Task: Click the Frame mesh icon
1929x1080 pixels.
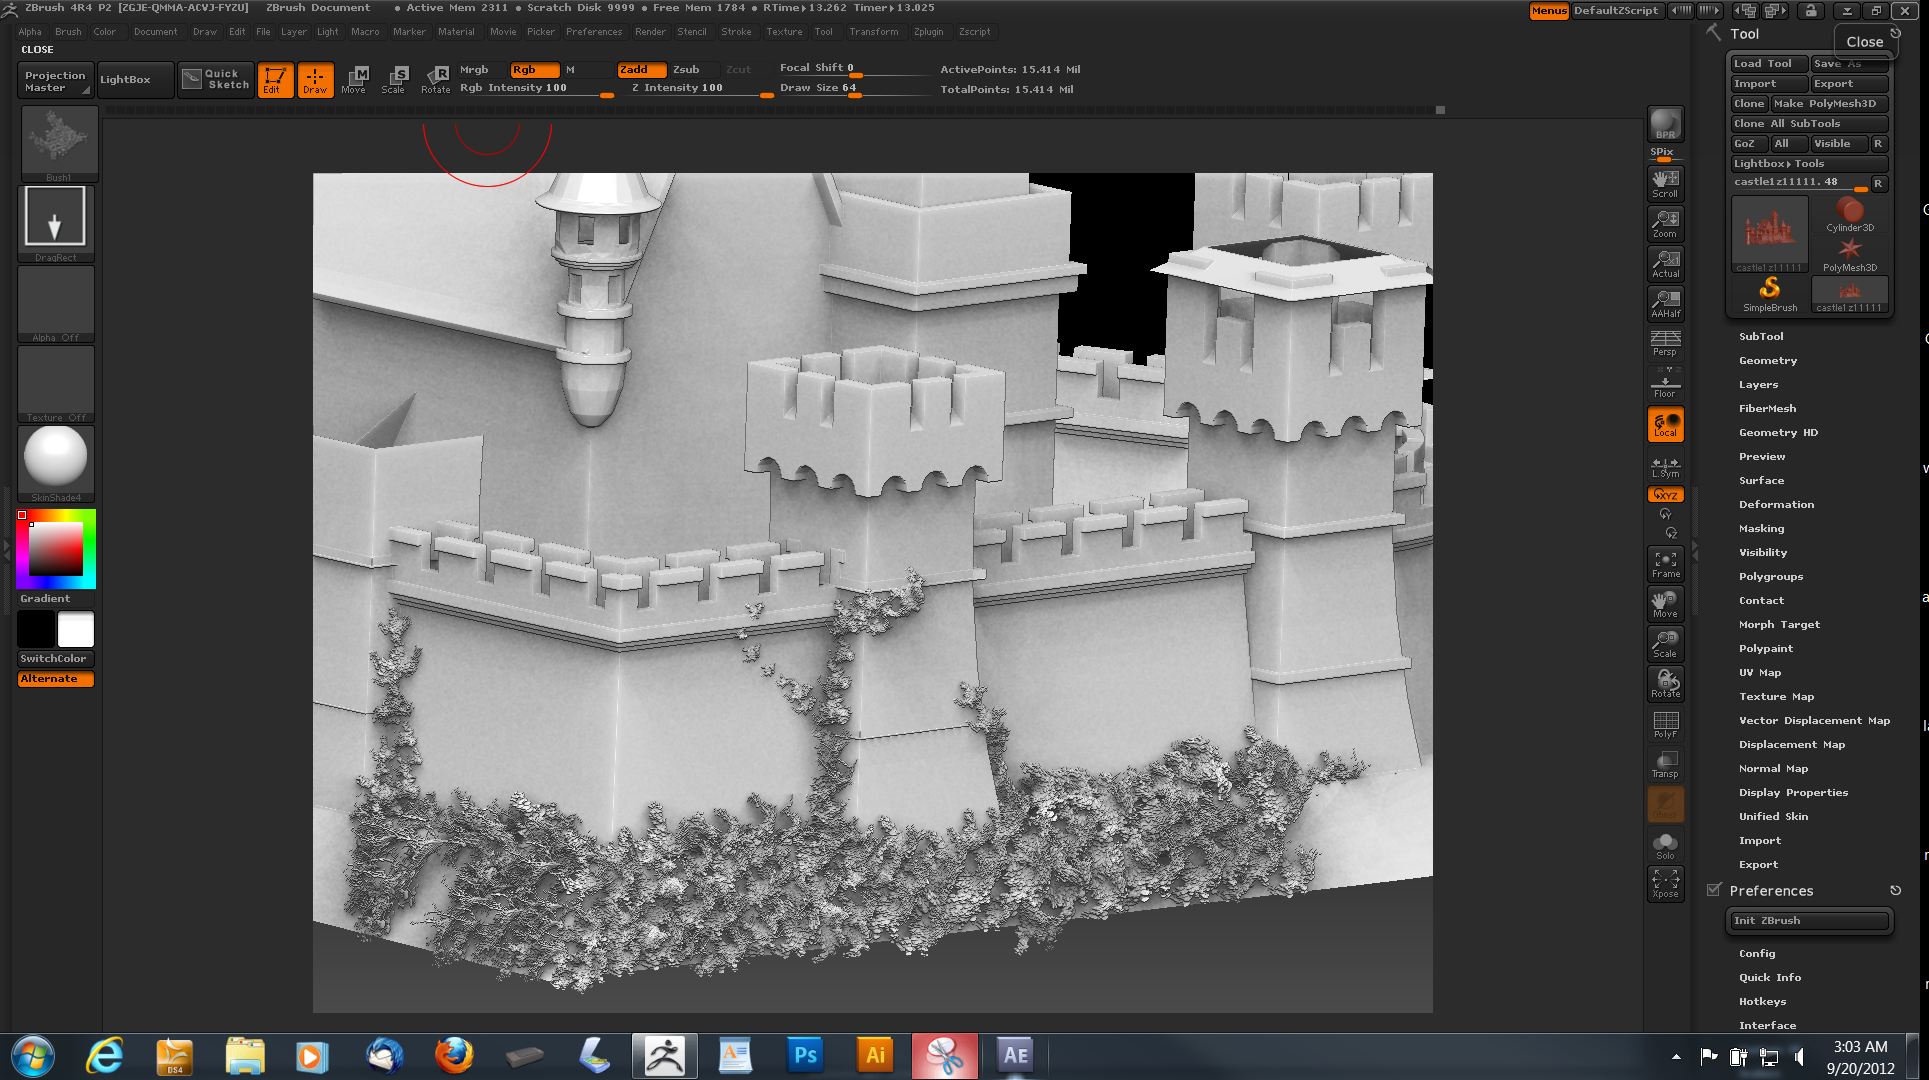Action: 1665,564
